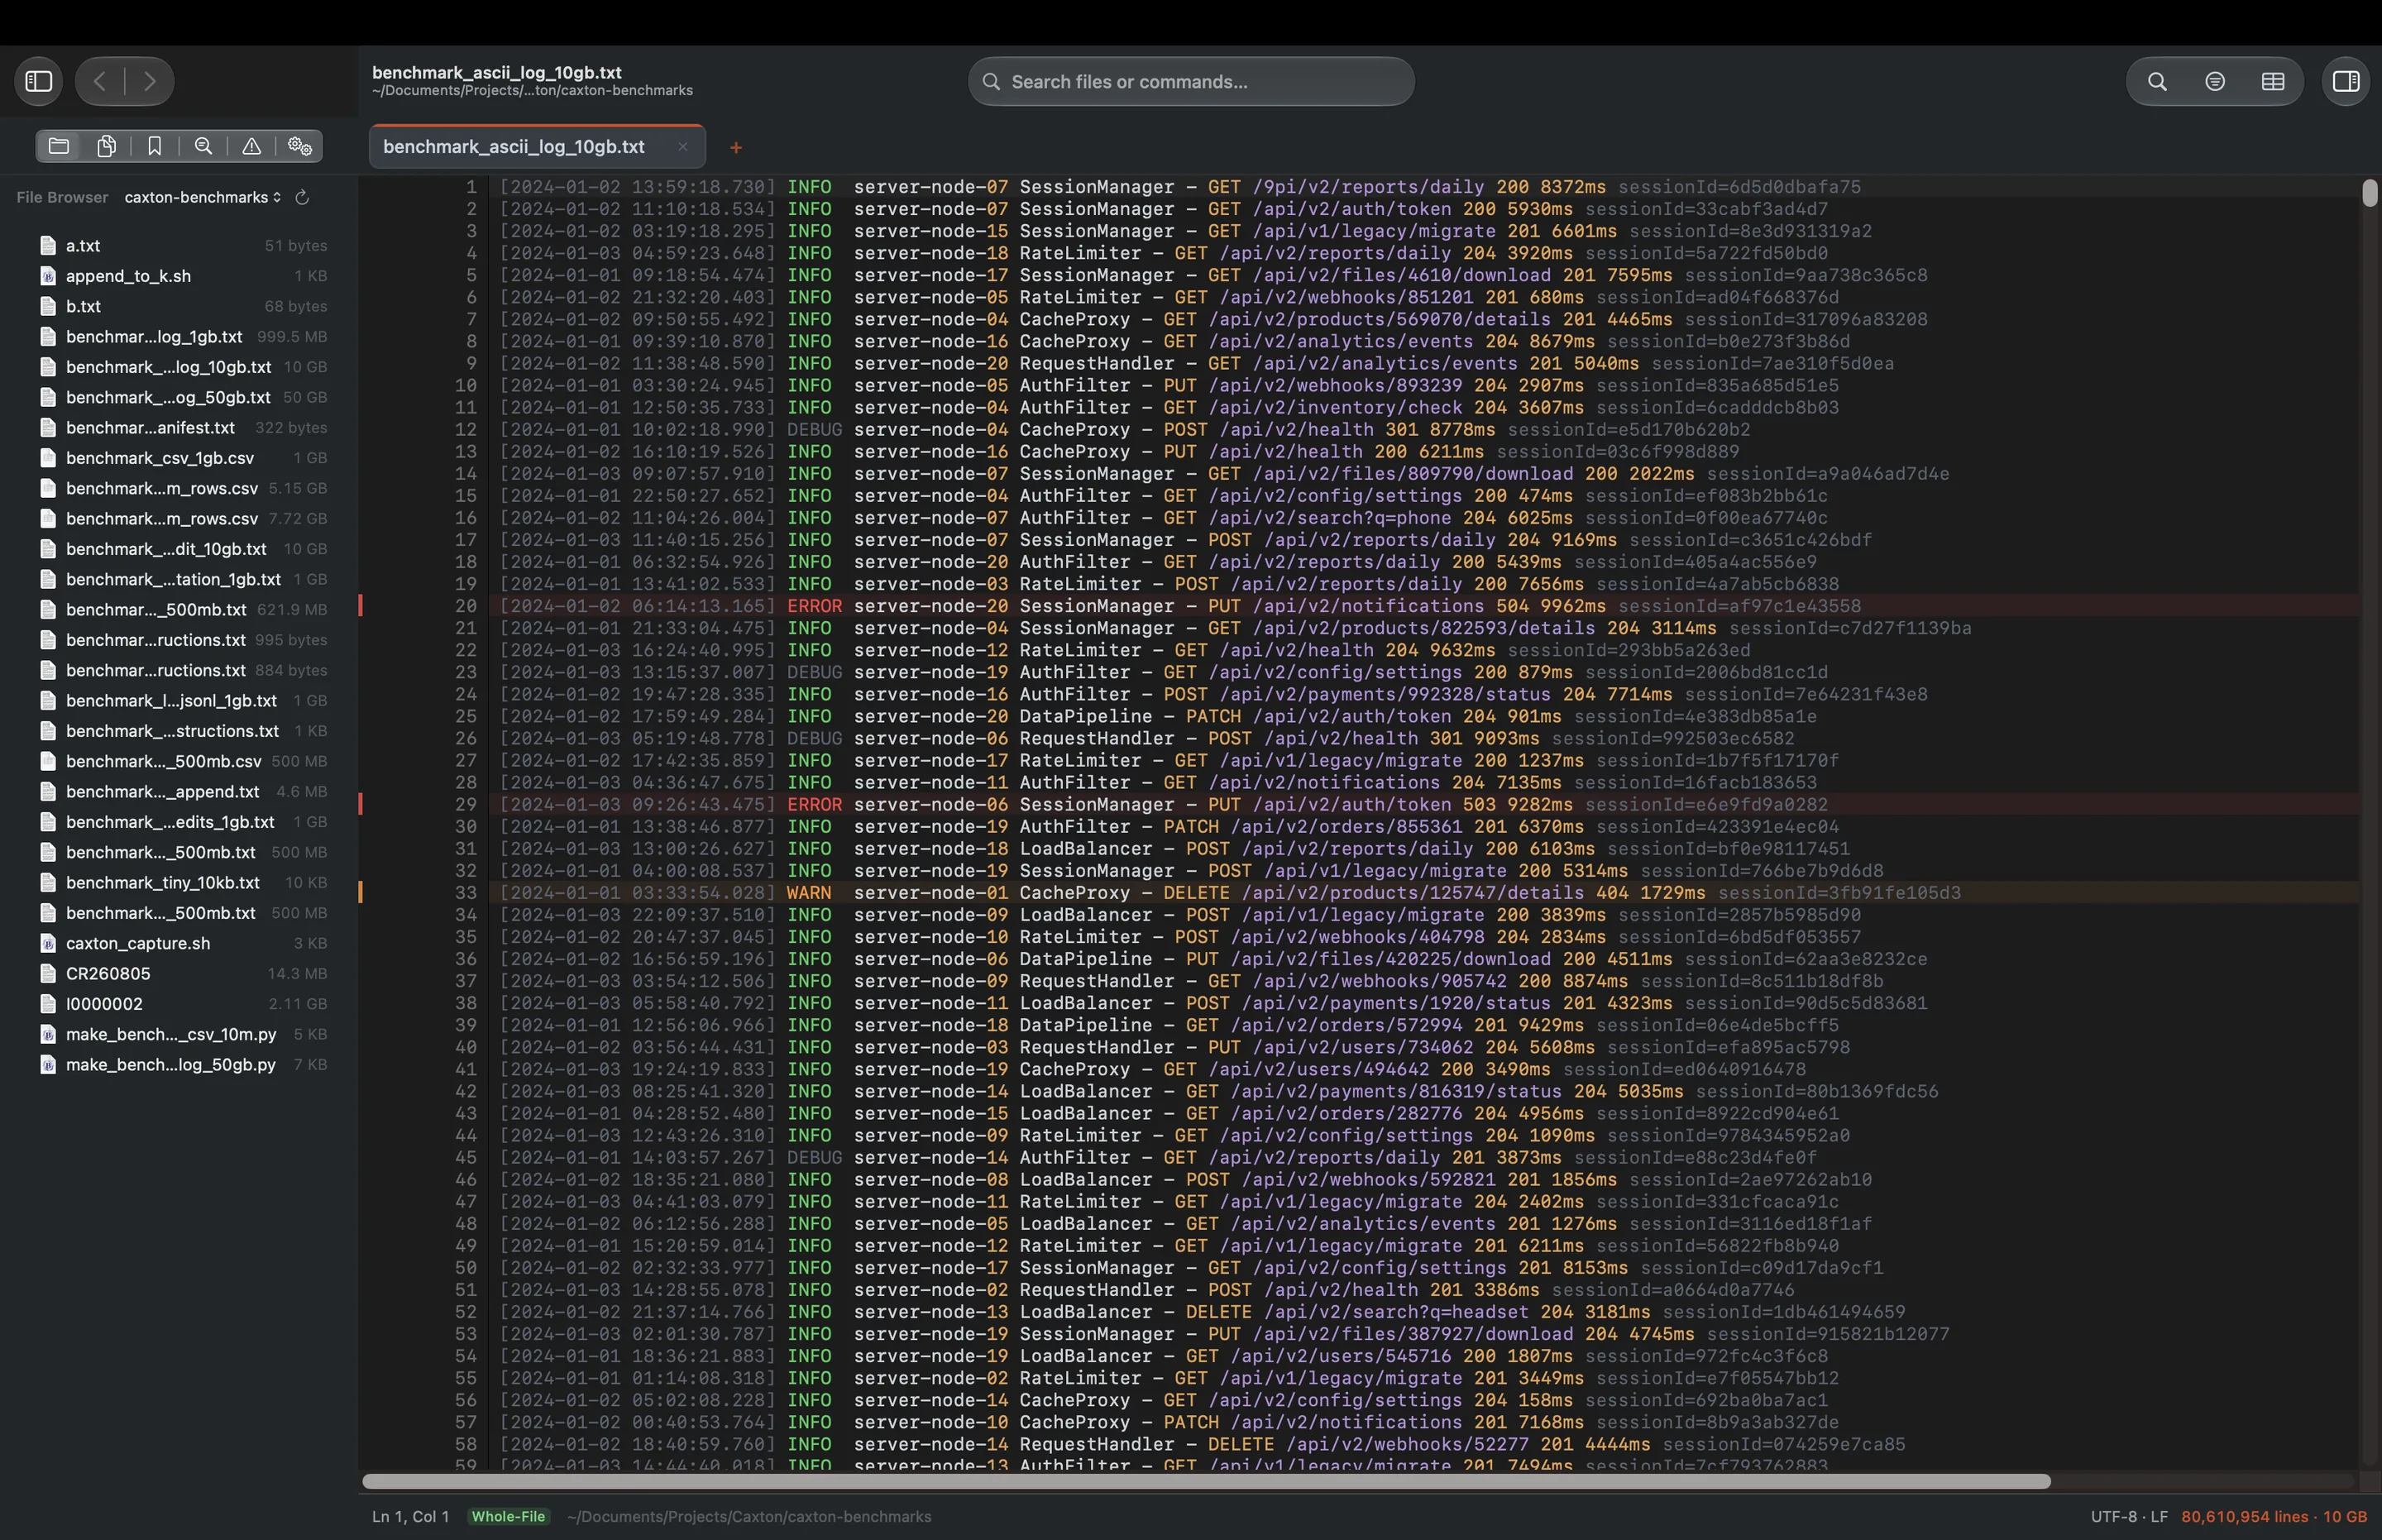Click the UTF-8 · LF encoding indicator
The image size is (2382, 1540).
[2129, 1516]
